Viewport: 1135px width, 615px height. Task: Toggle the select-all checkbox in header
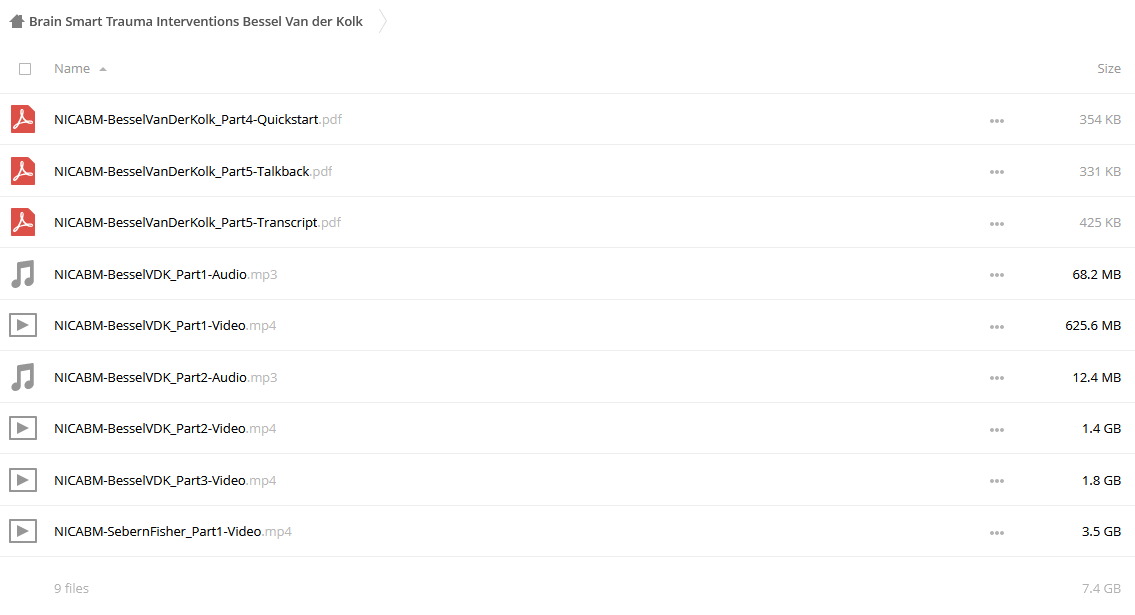coord(25,69)
